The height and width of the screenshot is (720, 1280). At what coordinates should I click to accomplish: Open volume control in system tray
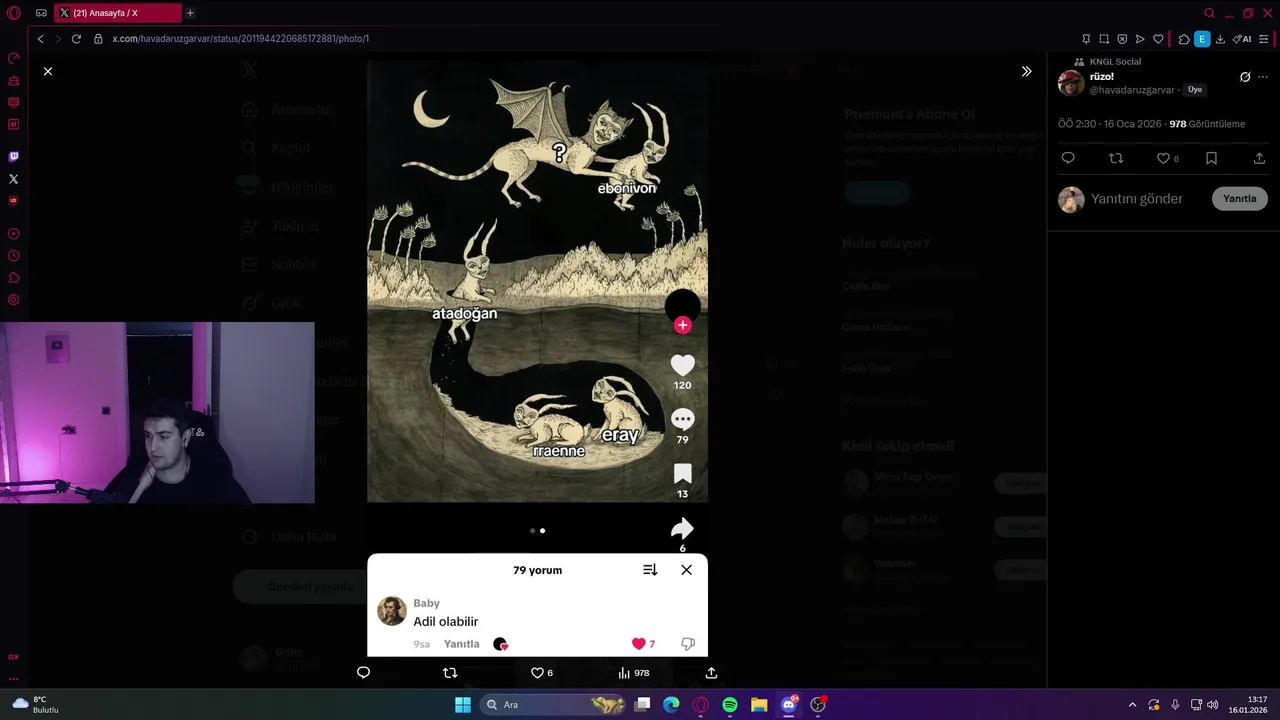coord(1212,705)
